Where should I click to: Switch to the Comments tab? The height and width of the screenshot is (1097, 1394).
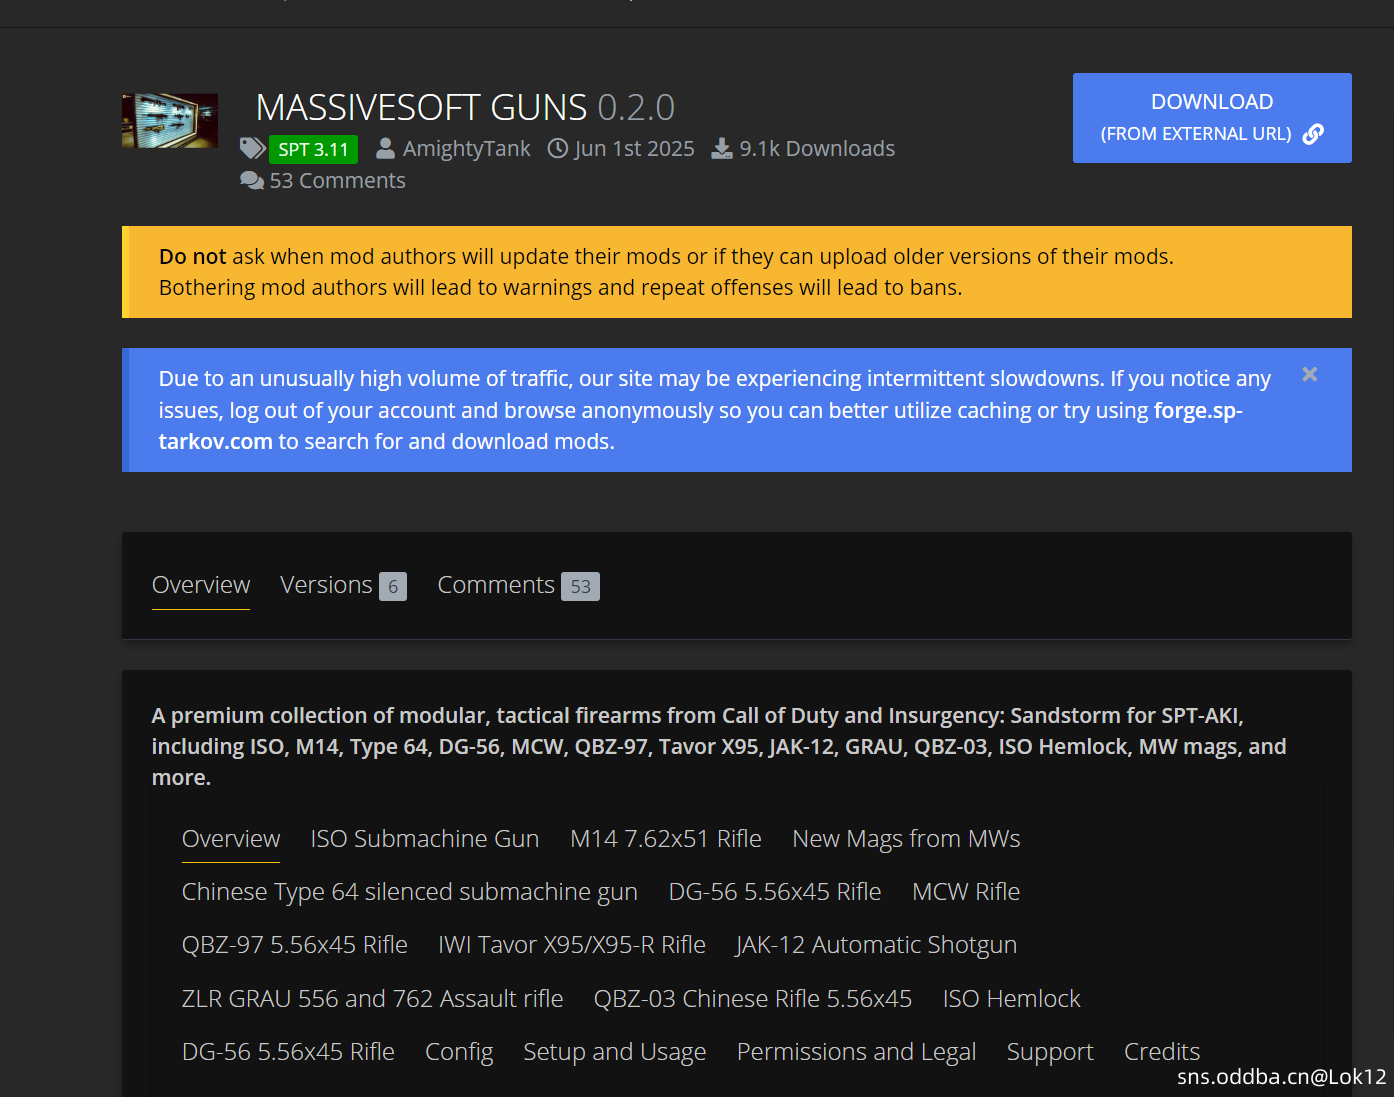[x=496, y=585]
